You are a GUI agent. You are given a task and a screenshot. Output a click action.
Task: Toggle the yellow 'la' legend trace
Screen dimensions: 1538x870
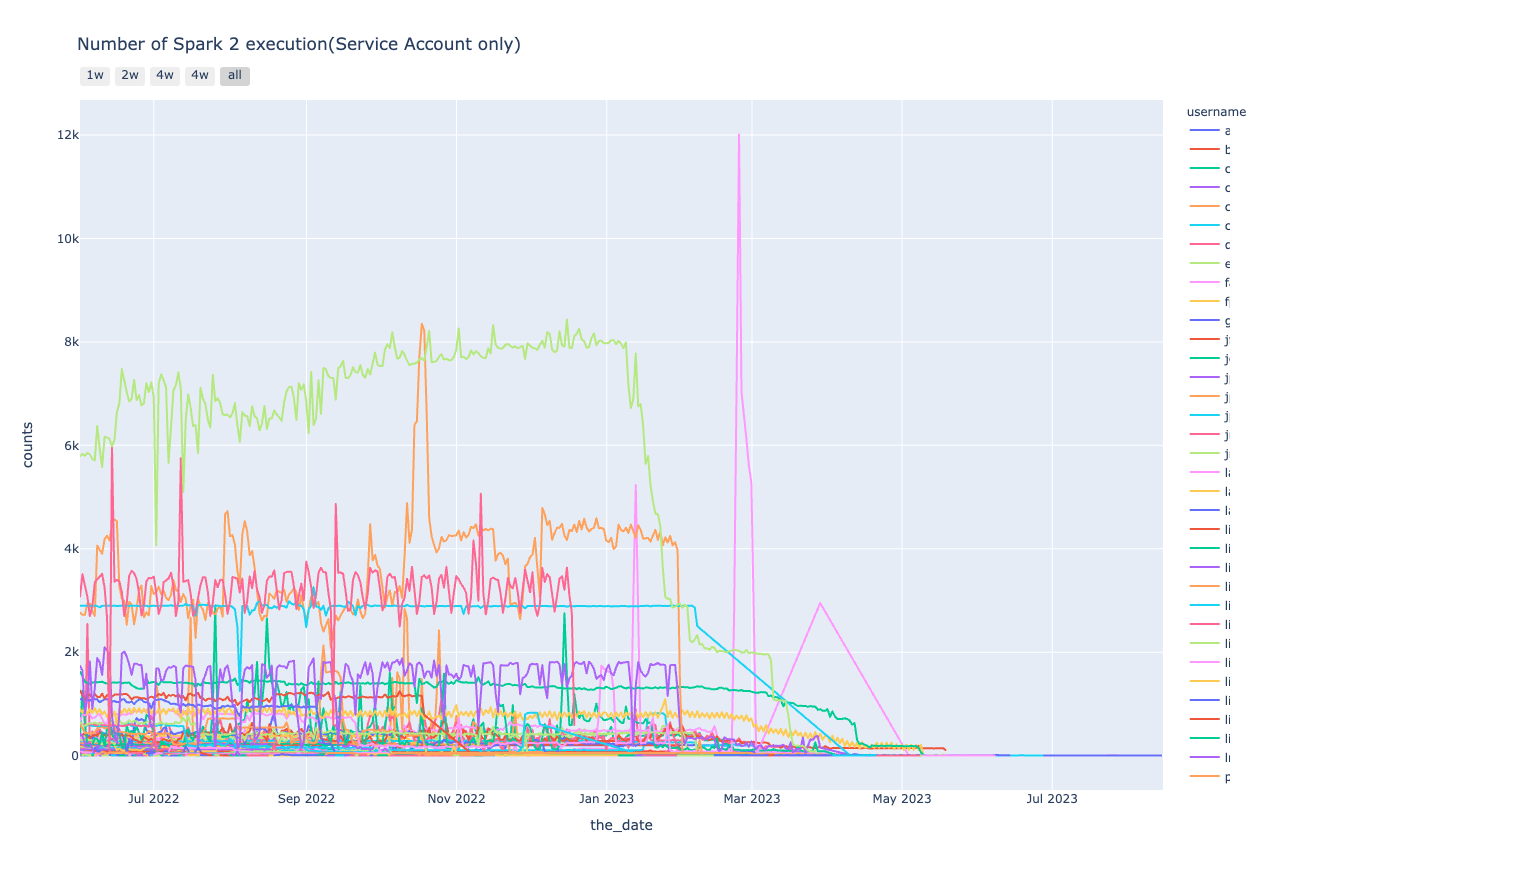1210,492
